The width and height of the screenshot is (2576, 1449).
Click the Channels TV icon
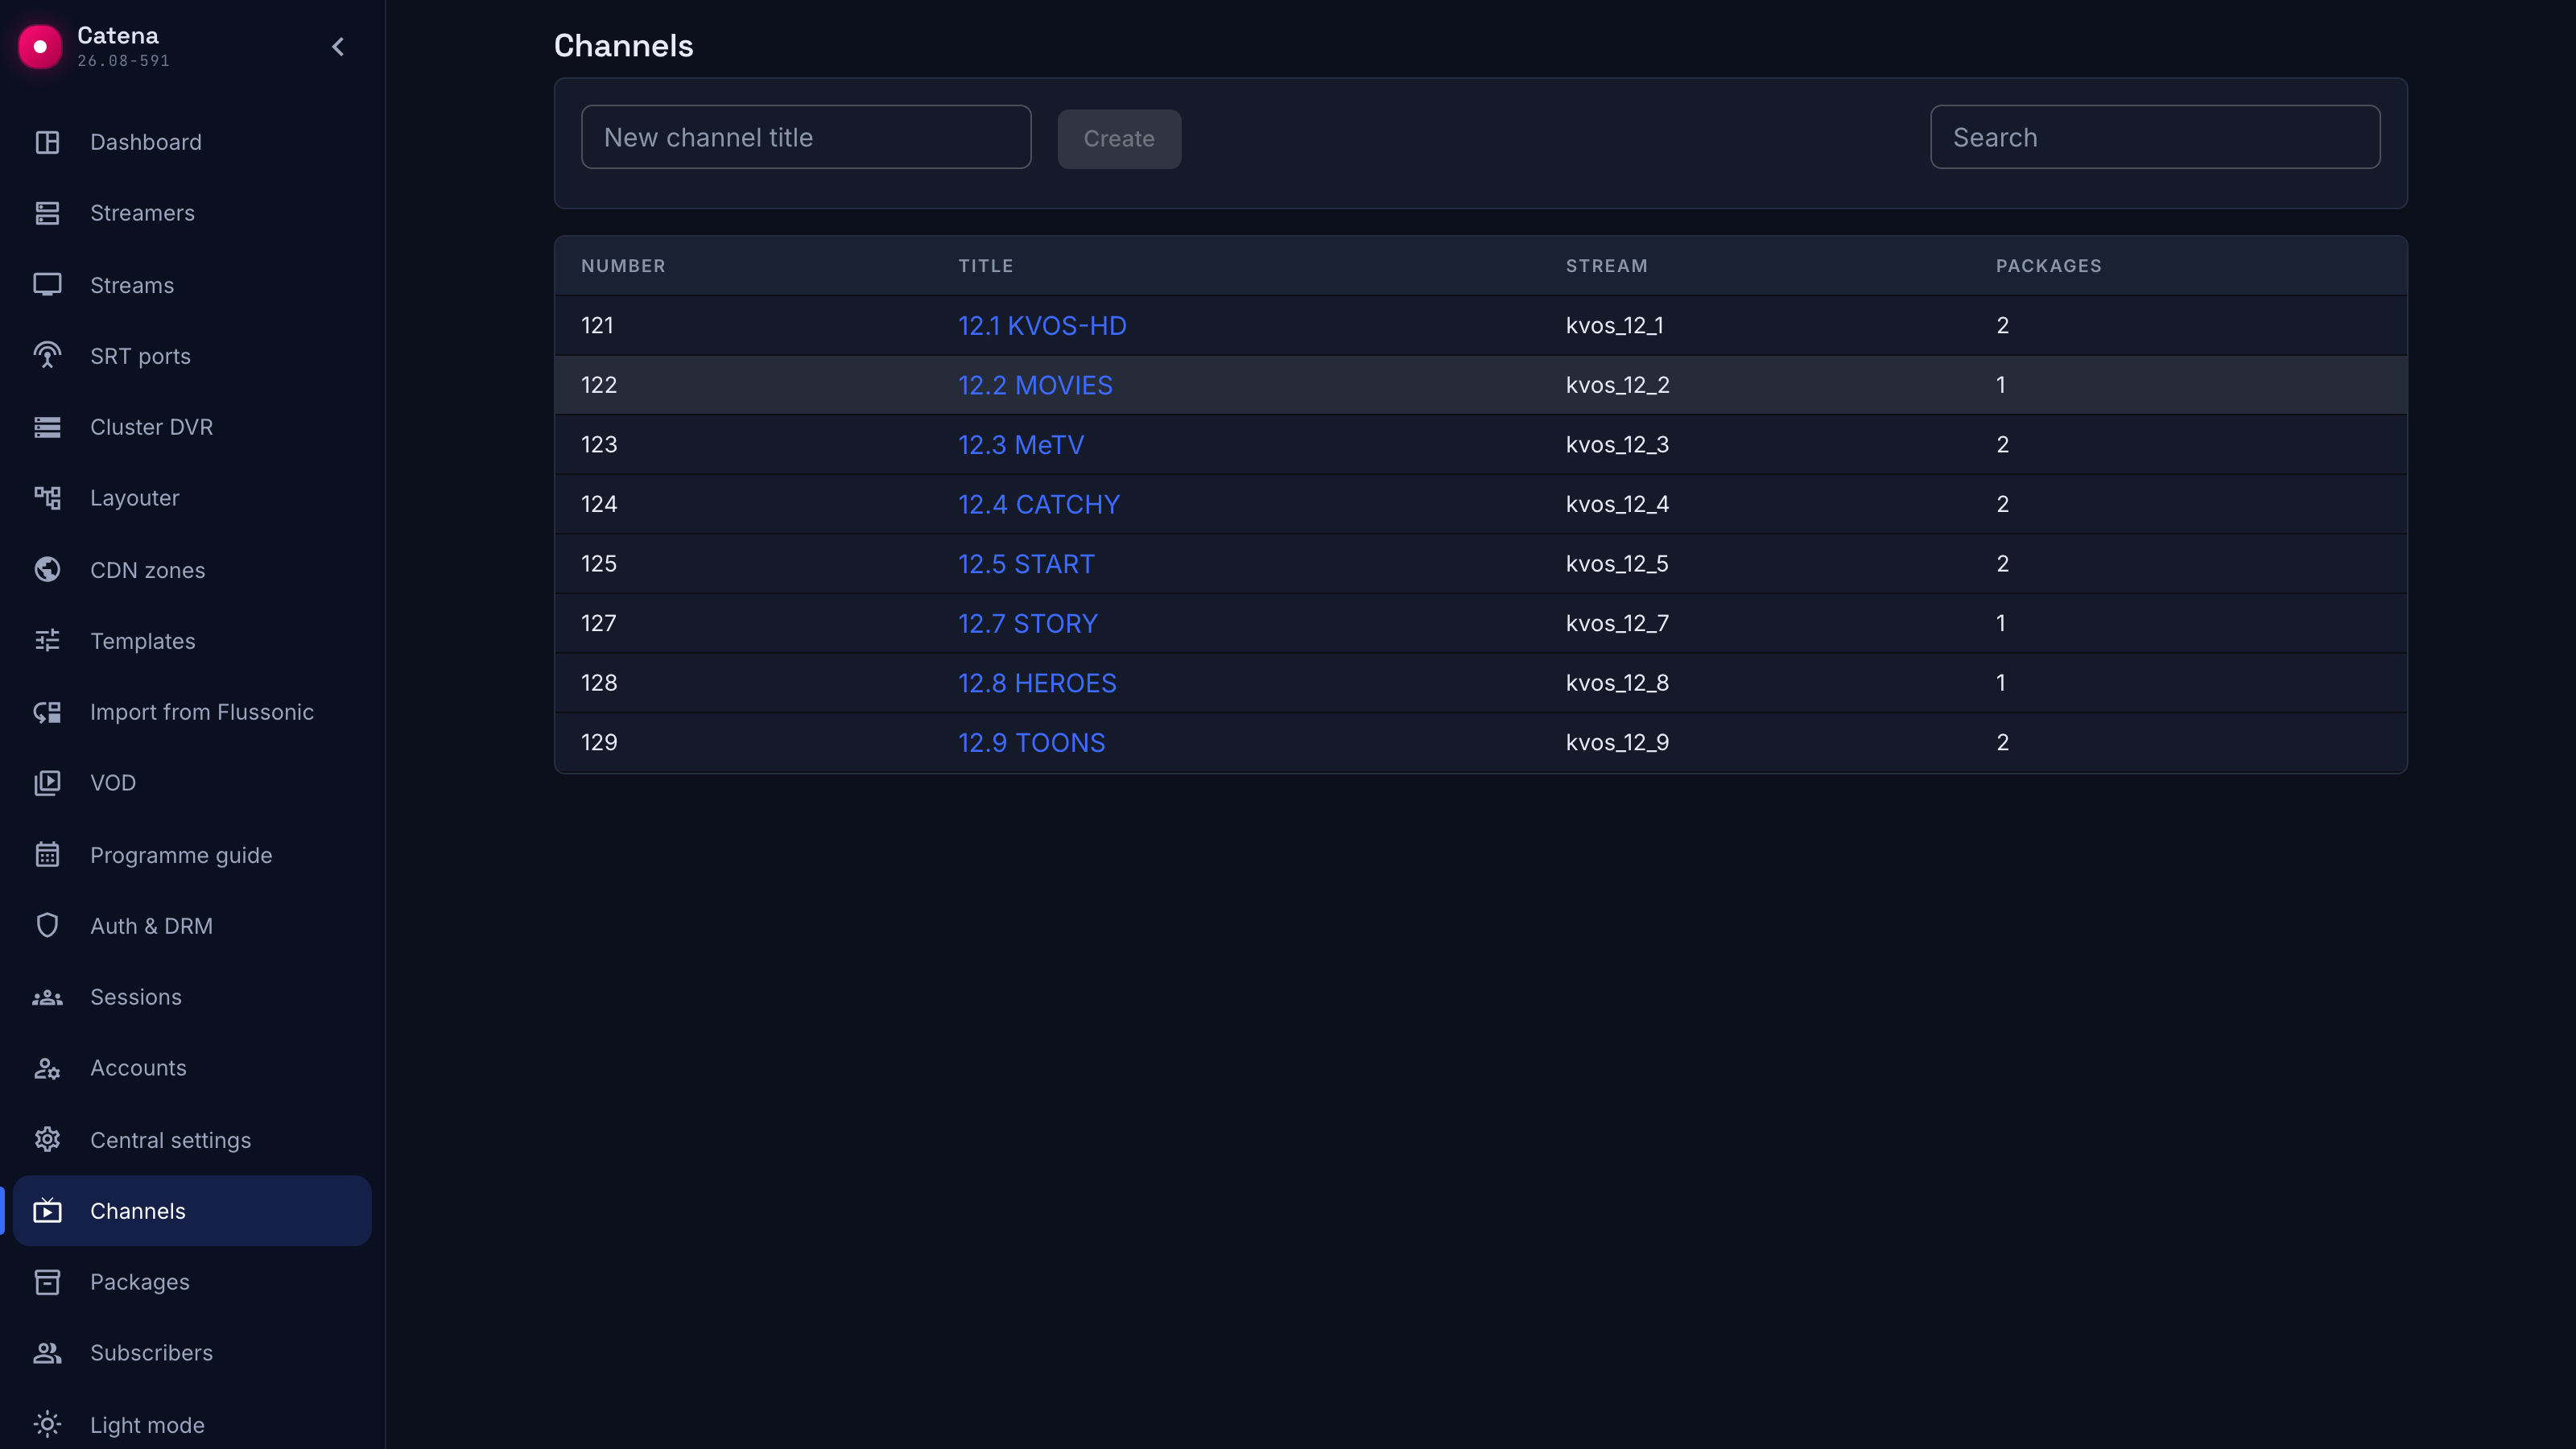coord(47,1211)
